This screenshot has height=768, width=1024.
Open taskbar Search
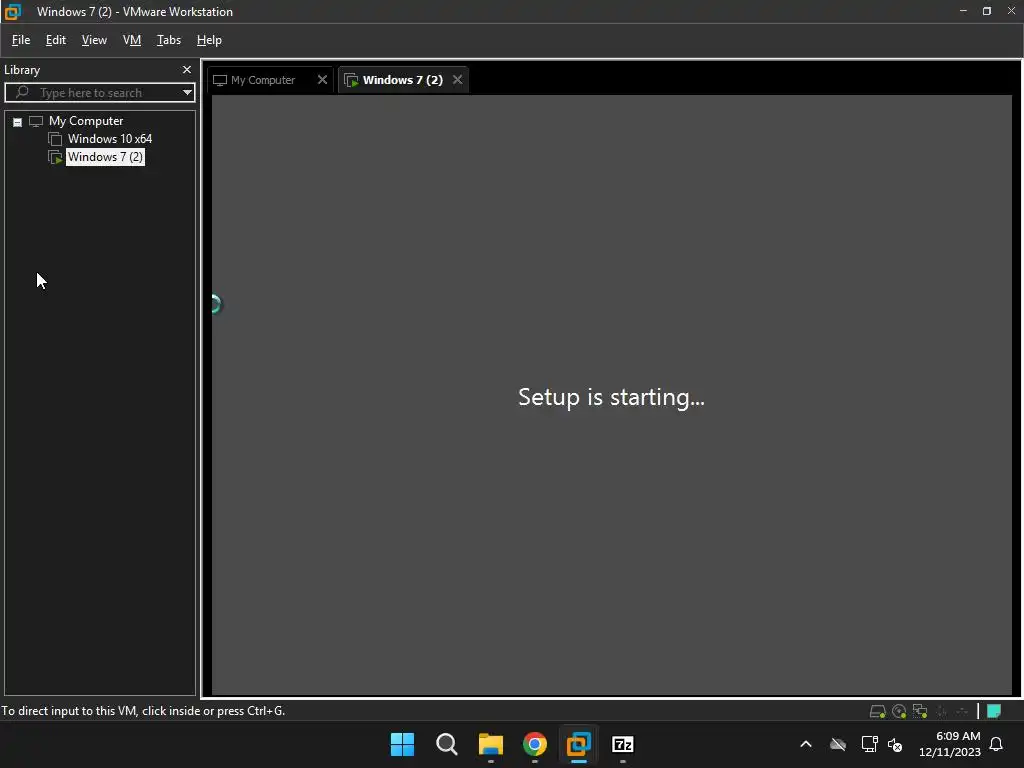(x=447, y=744)
